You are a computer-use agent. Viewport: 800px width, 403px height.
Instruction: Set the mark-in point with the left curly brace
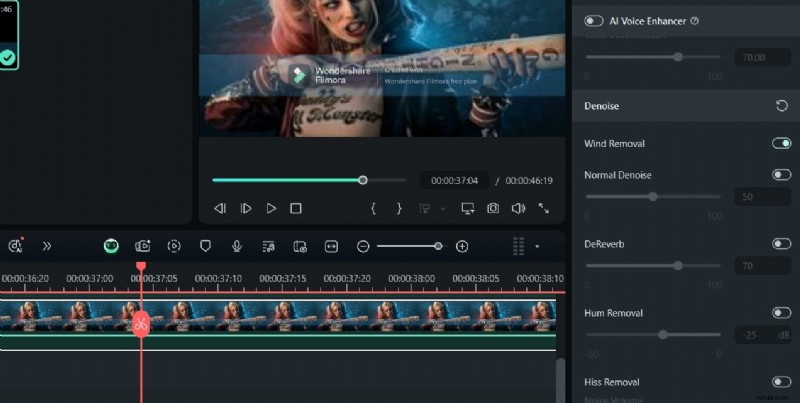(373, 208)
